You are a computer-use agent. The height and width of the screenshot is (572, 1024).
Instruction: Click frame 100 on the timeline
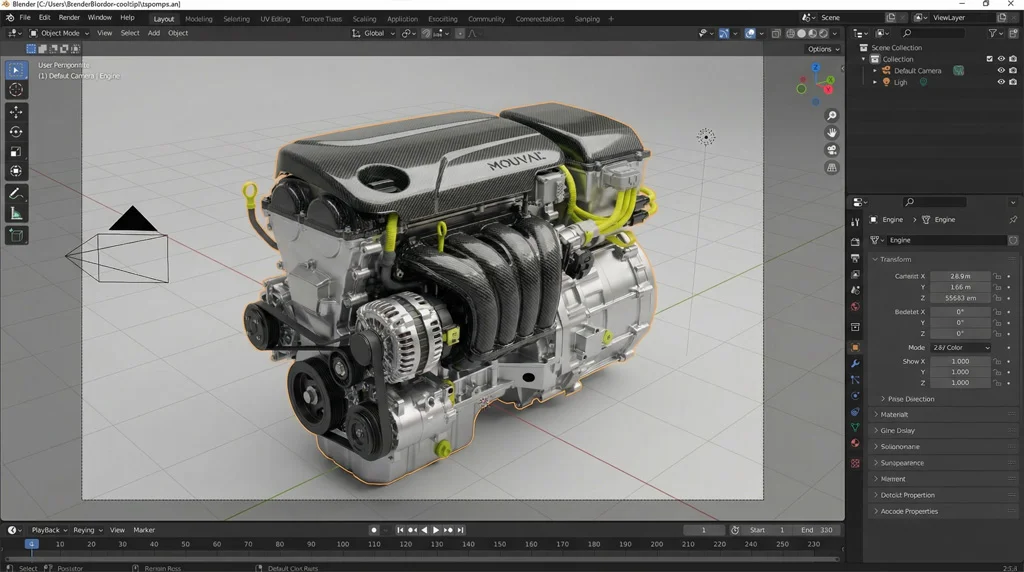click(344, 544)
